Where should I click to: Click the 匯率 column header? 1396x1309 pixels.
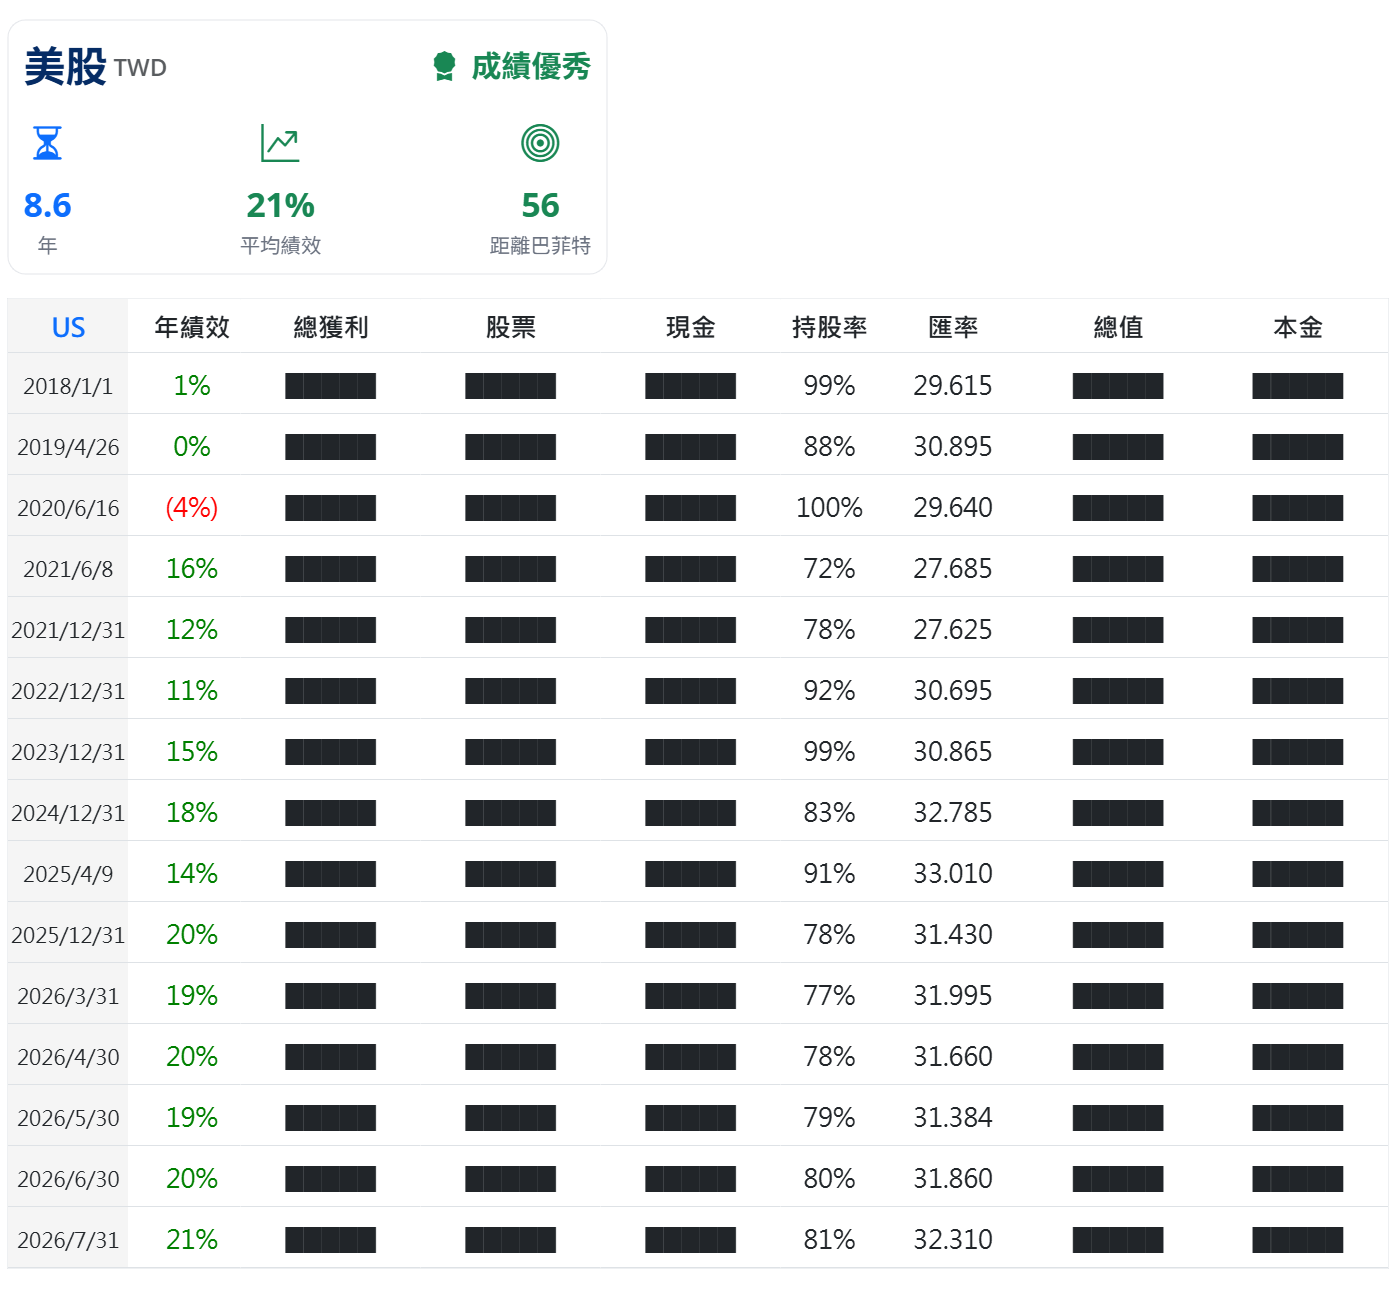coord(953,327)
